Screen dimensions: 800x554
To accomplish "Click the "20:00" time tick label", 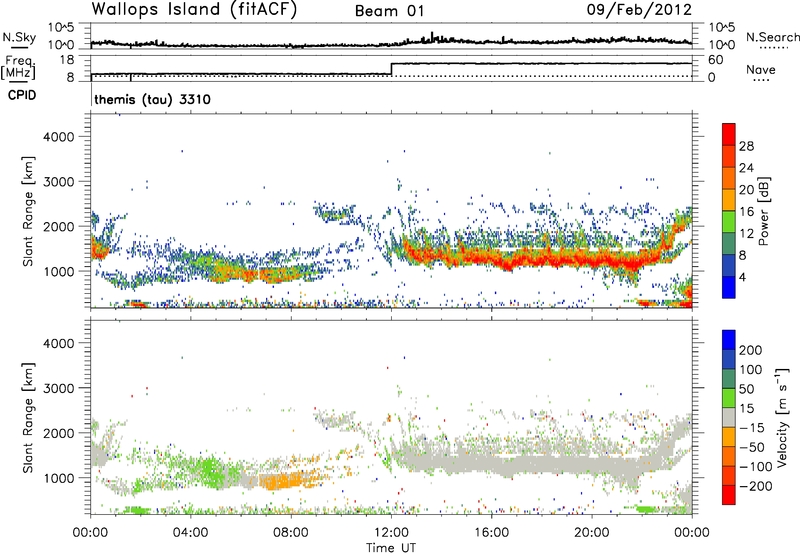I will [x=592, y=533].
